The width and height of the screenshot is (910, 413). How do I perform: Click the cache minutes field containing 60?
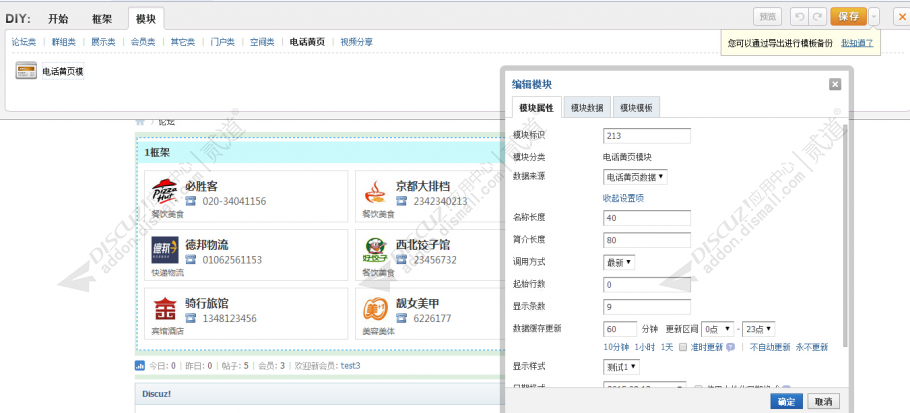pyautogui.click(x=620, y=329)
